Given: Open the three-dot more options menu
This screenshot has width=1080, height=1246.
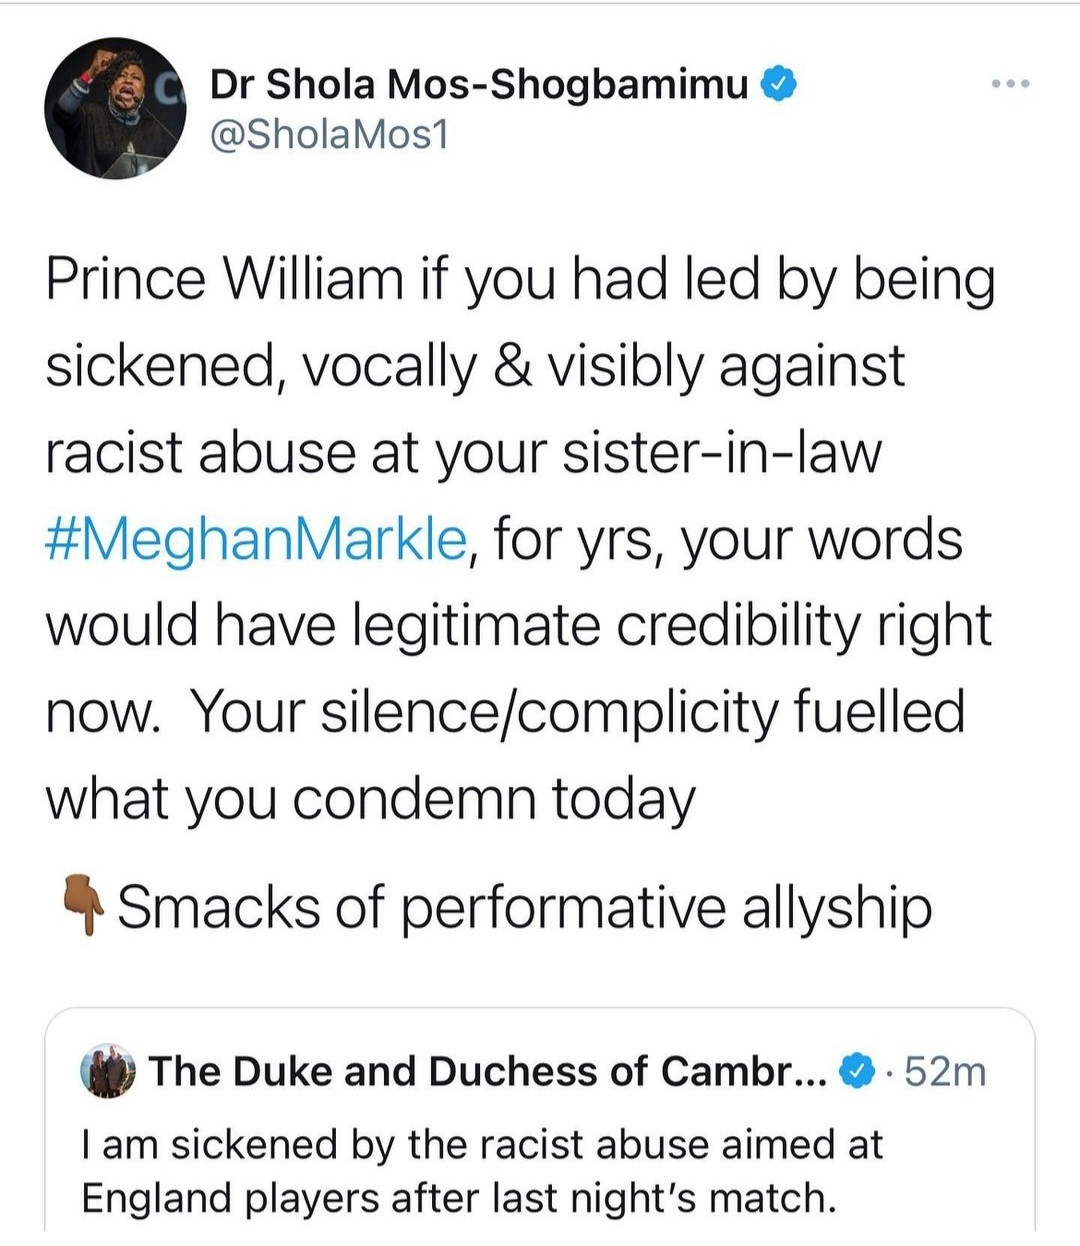Looking at the screenshot, I should click(1010, 85).
